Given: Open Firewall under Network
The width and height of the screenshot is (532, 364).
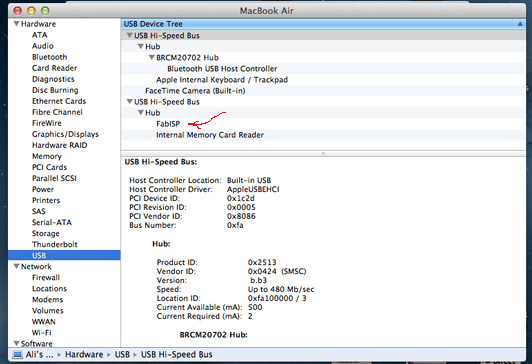Looking at the screenshot, I should pyautogui.click(x=46, y=277).
